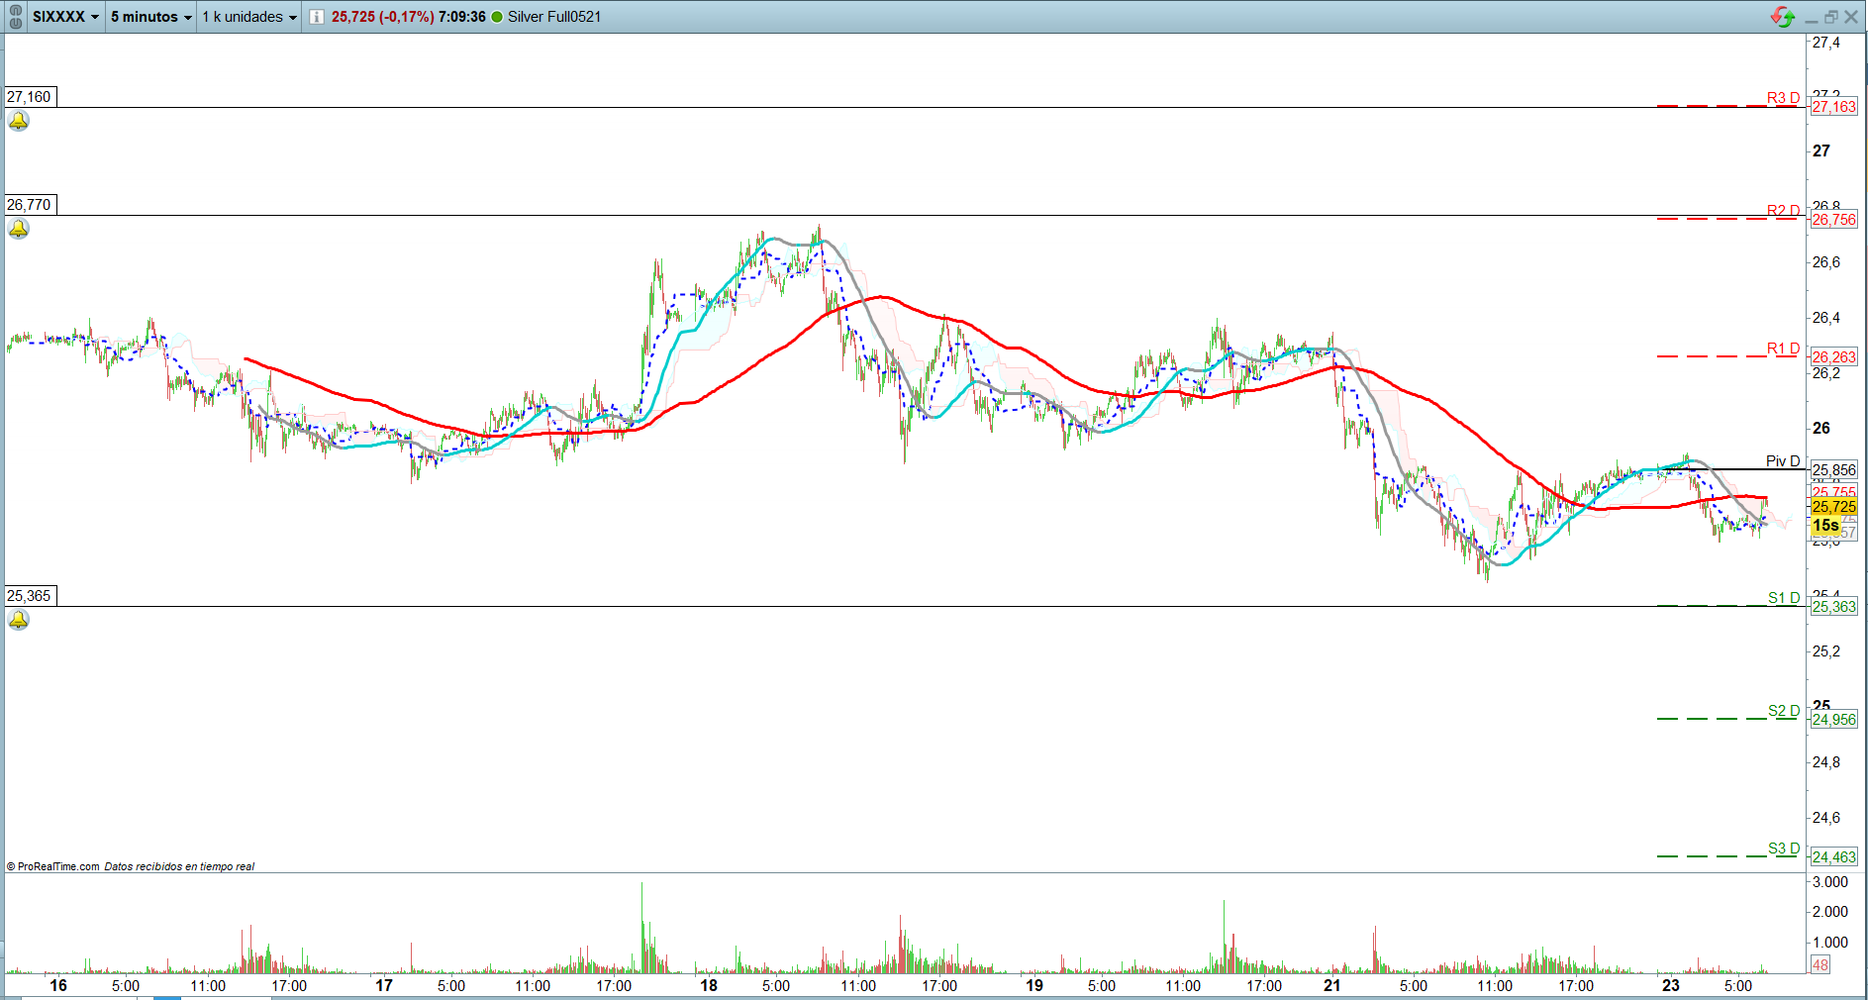Click the S3 D support label
The height and width of the screenshot is (1000, 1868).
tap(1784, 849)
